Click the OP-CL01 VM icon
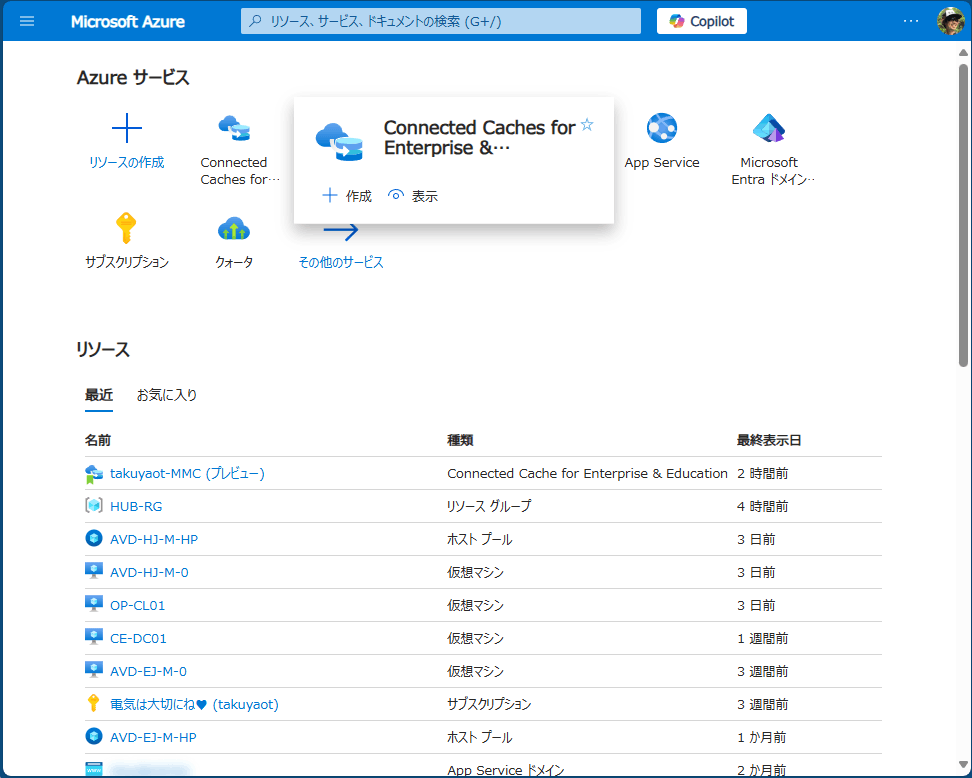Screen dimensions: 972x778 (94, 604)
